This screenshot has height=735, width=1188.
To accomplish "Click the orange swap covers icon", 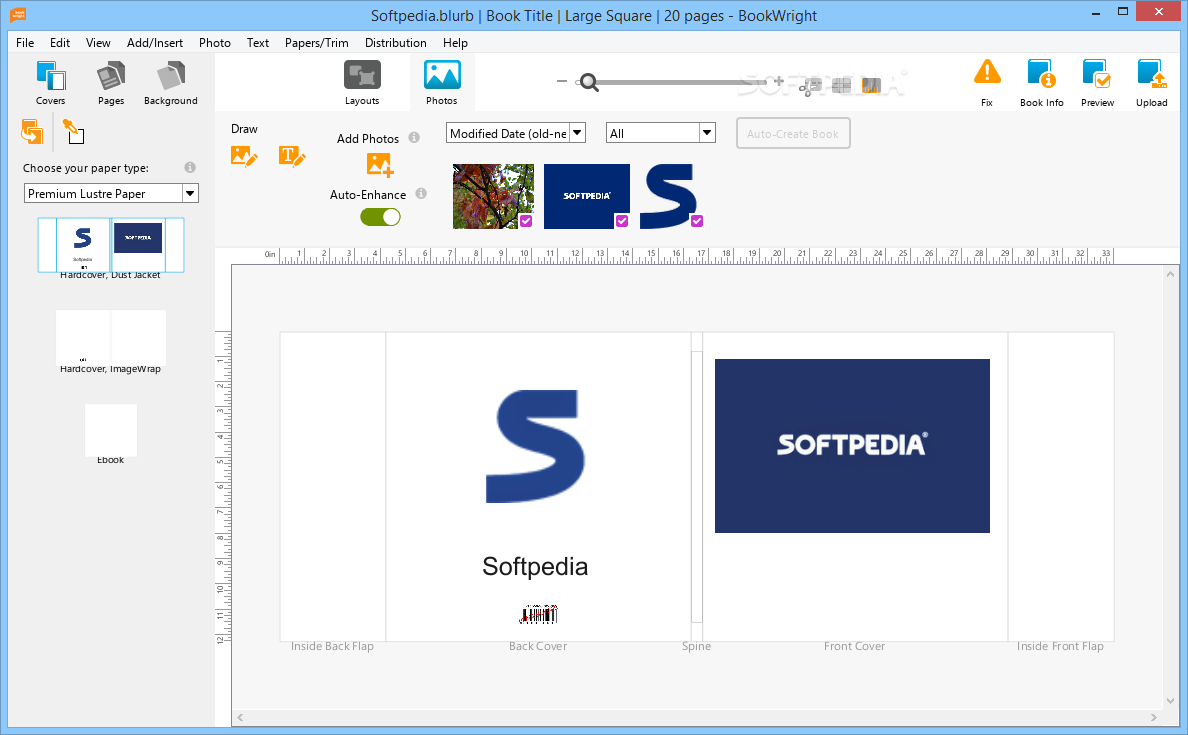I will tap(32, 132).
